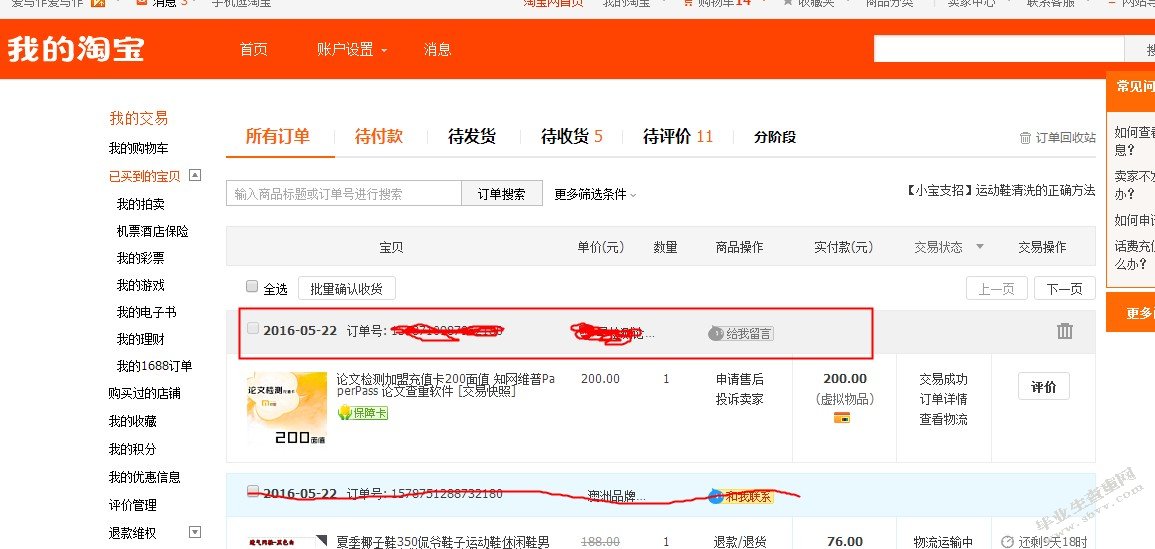Click the 订单搜索 button

click(x=502, y=194)
